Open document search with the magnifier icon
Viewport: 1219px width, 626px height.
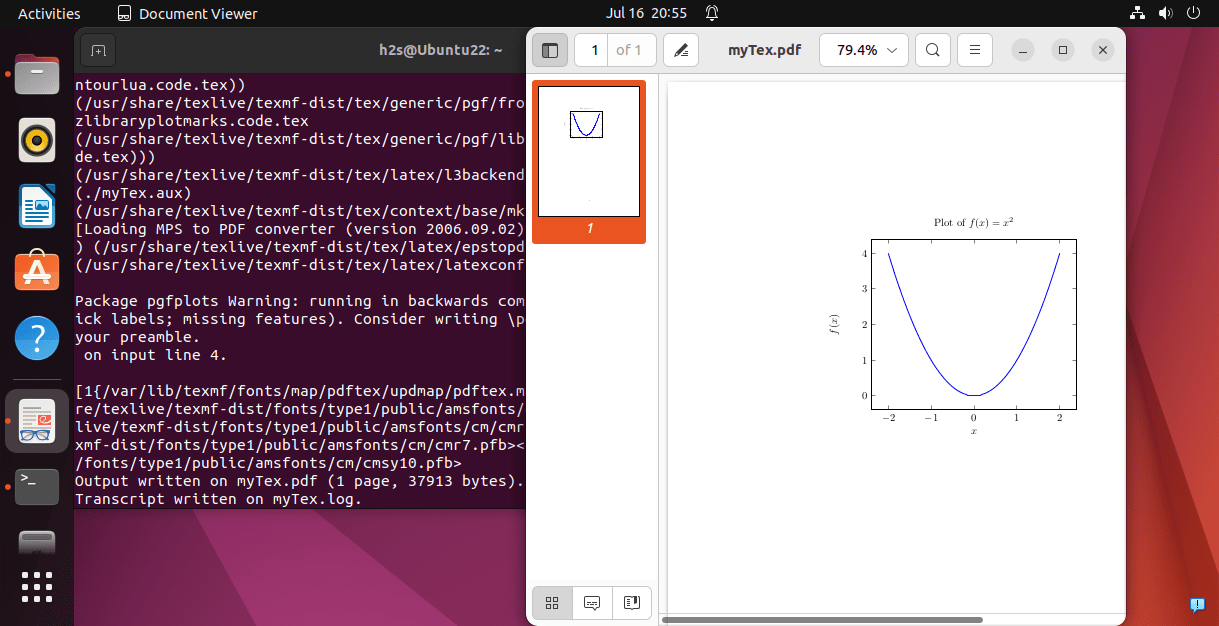point(932,49)
